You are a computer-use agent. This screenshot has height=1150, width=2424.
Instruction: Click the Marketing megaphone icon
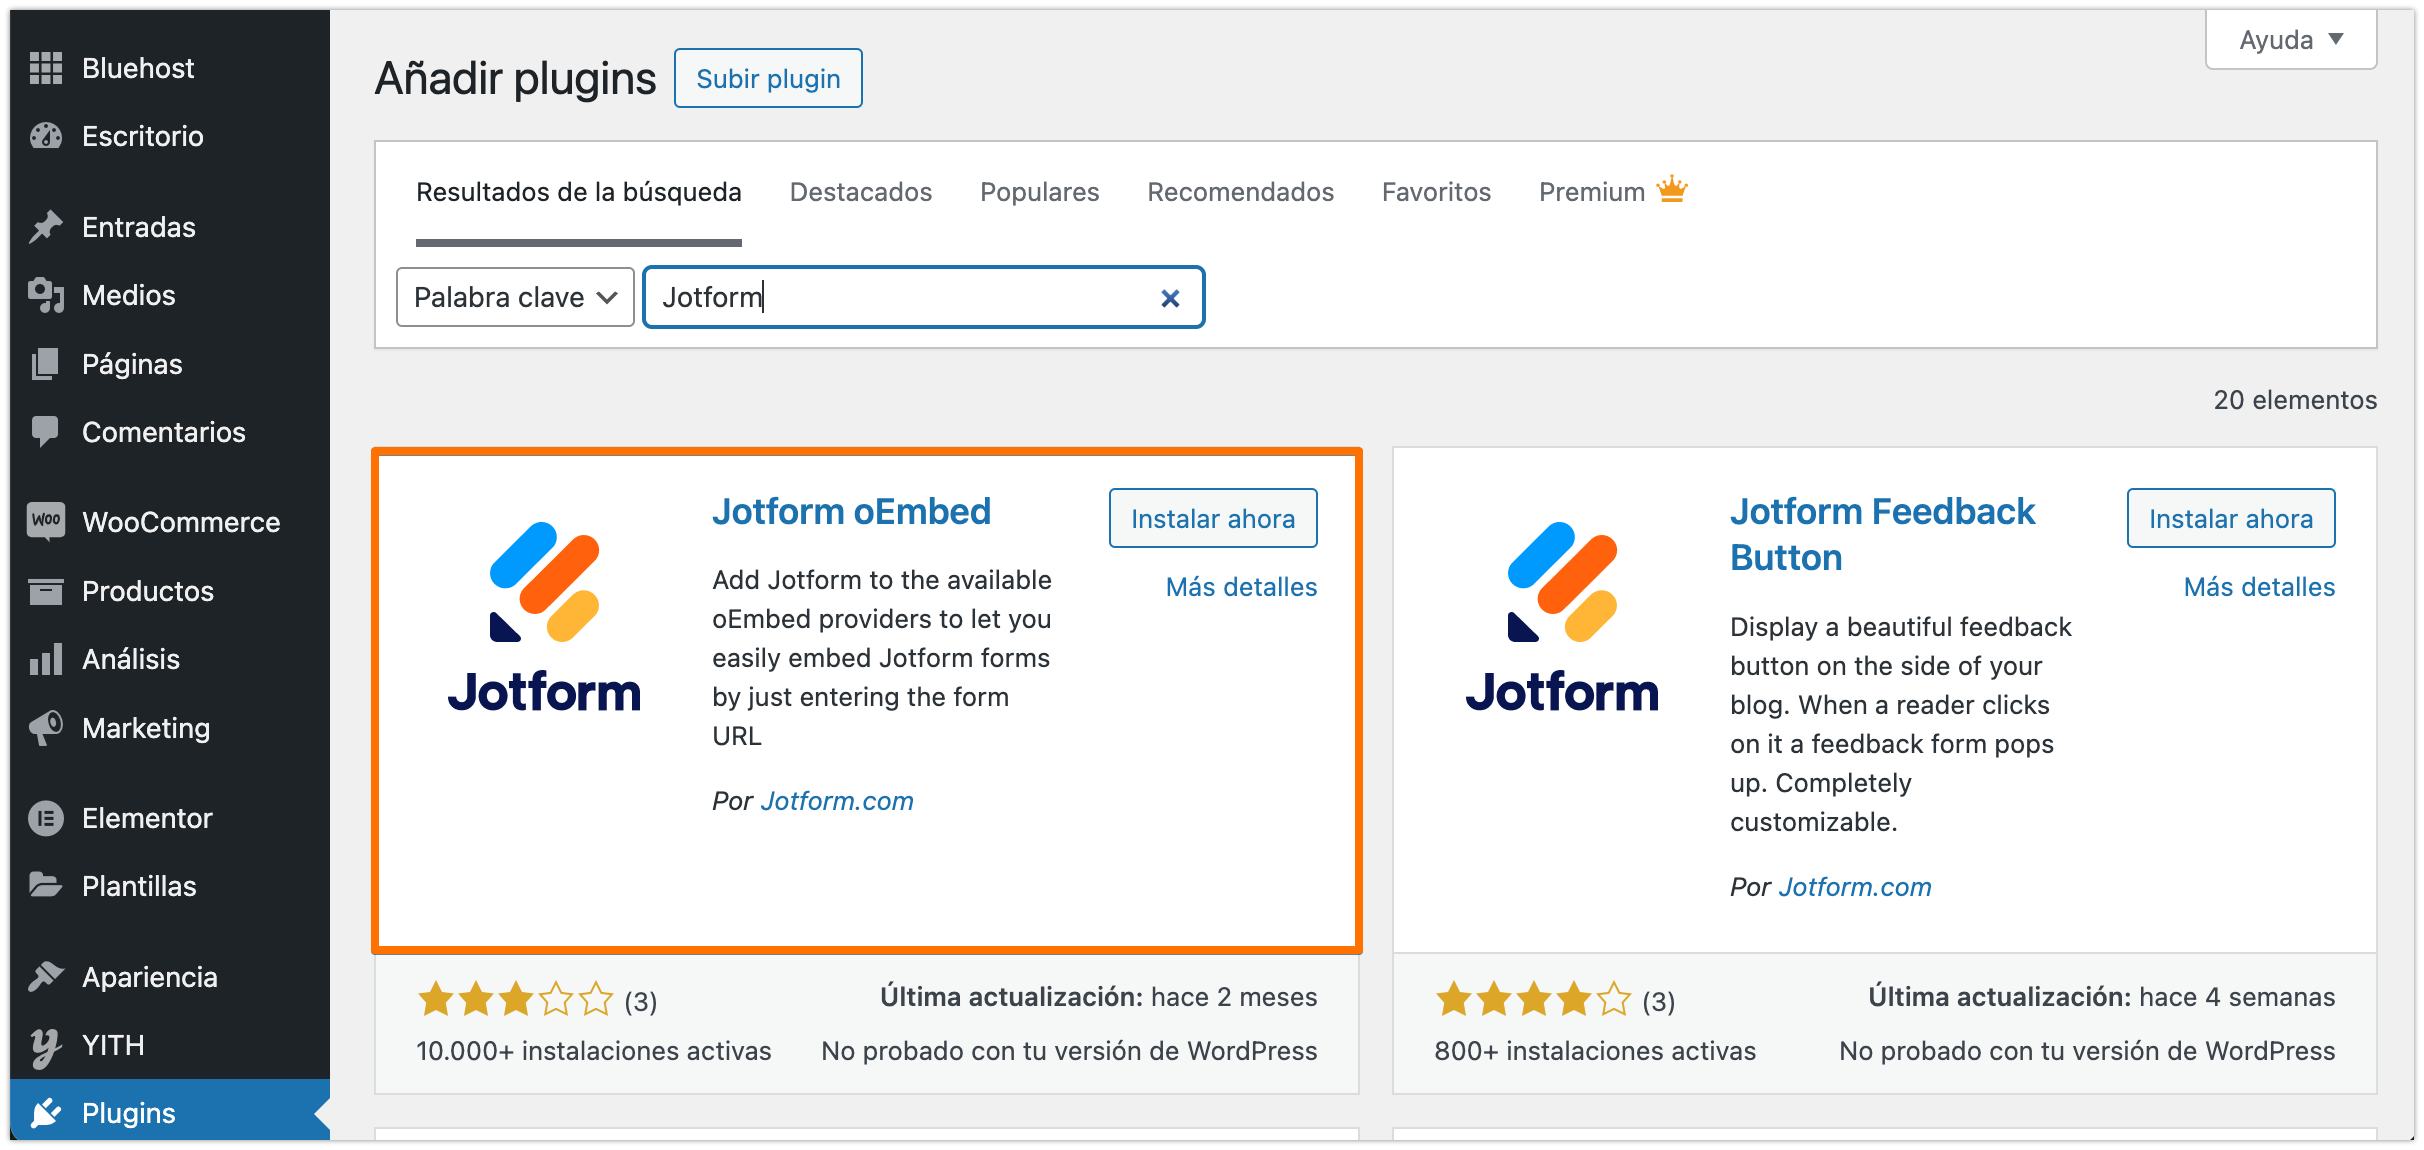(46, 728)
